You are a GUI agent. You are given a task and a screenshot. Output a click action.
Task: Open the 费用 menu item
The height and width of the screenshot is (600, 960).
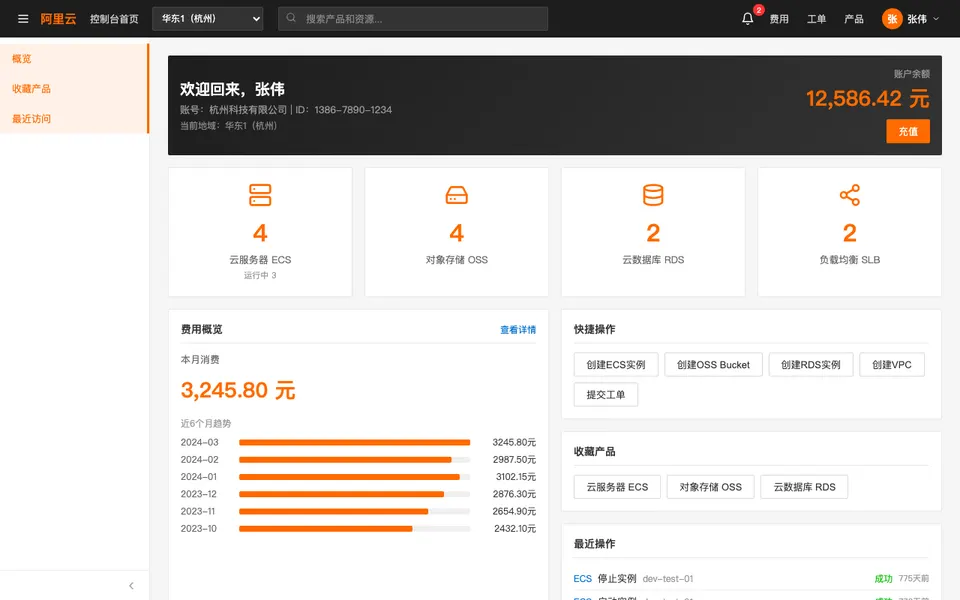pos(779,19)
